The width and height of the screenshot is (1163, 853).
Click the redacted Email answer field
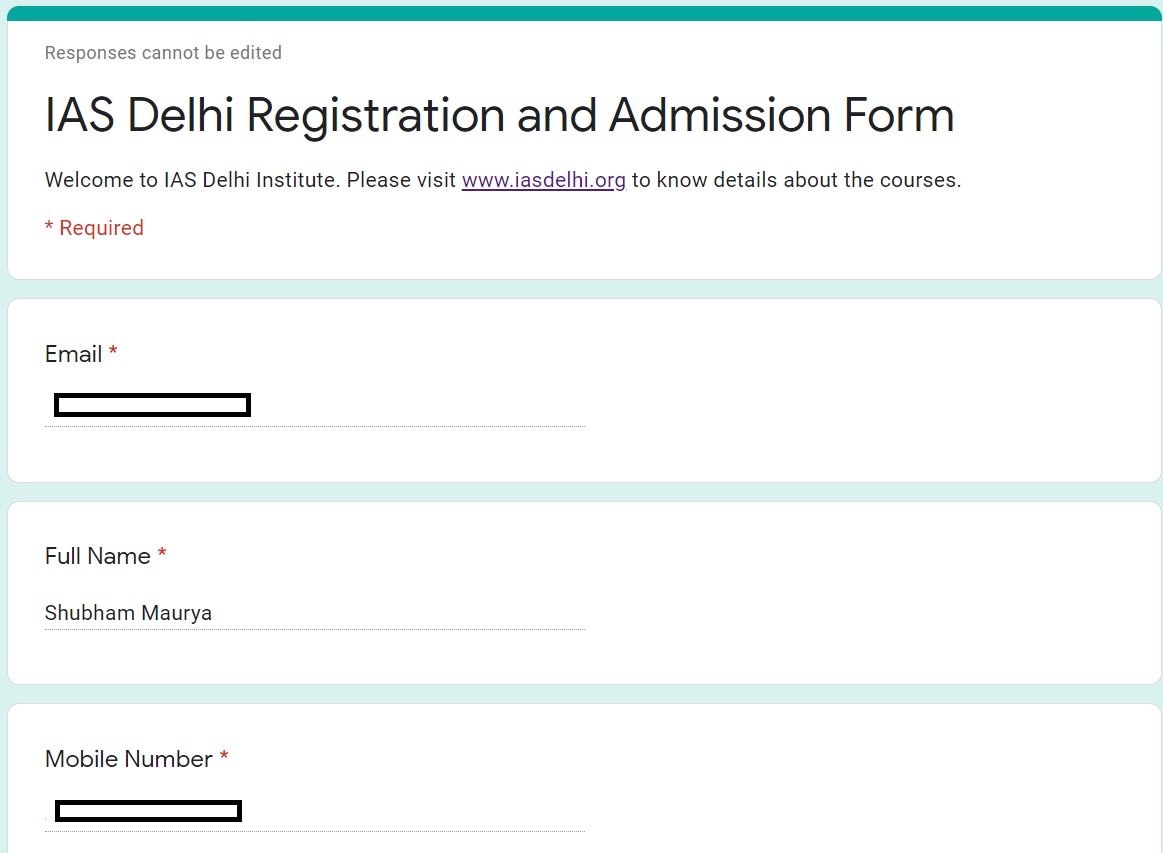point(152,405)
